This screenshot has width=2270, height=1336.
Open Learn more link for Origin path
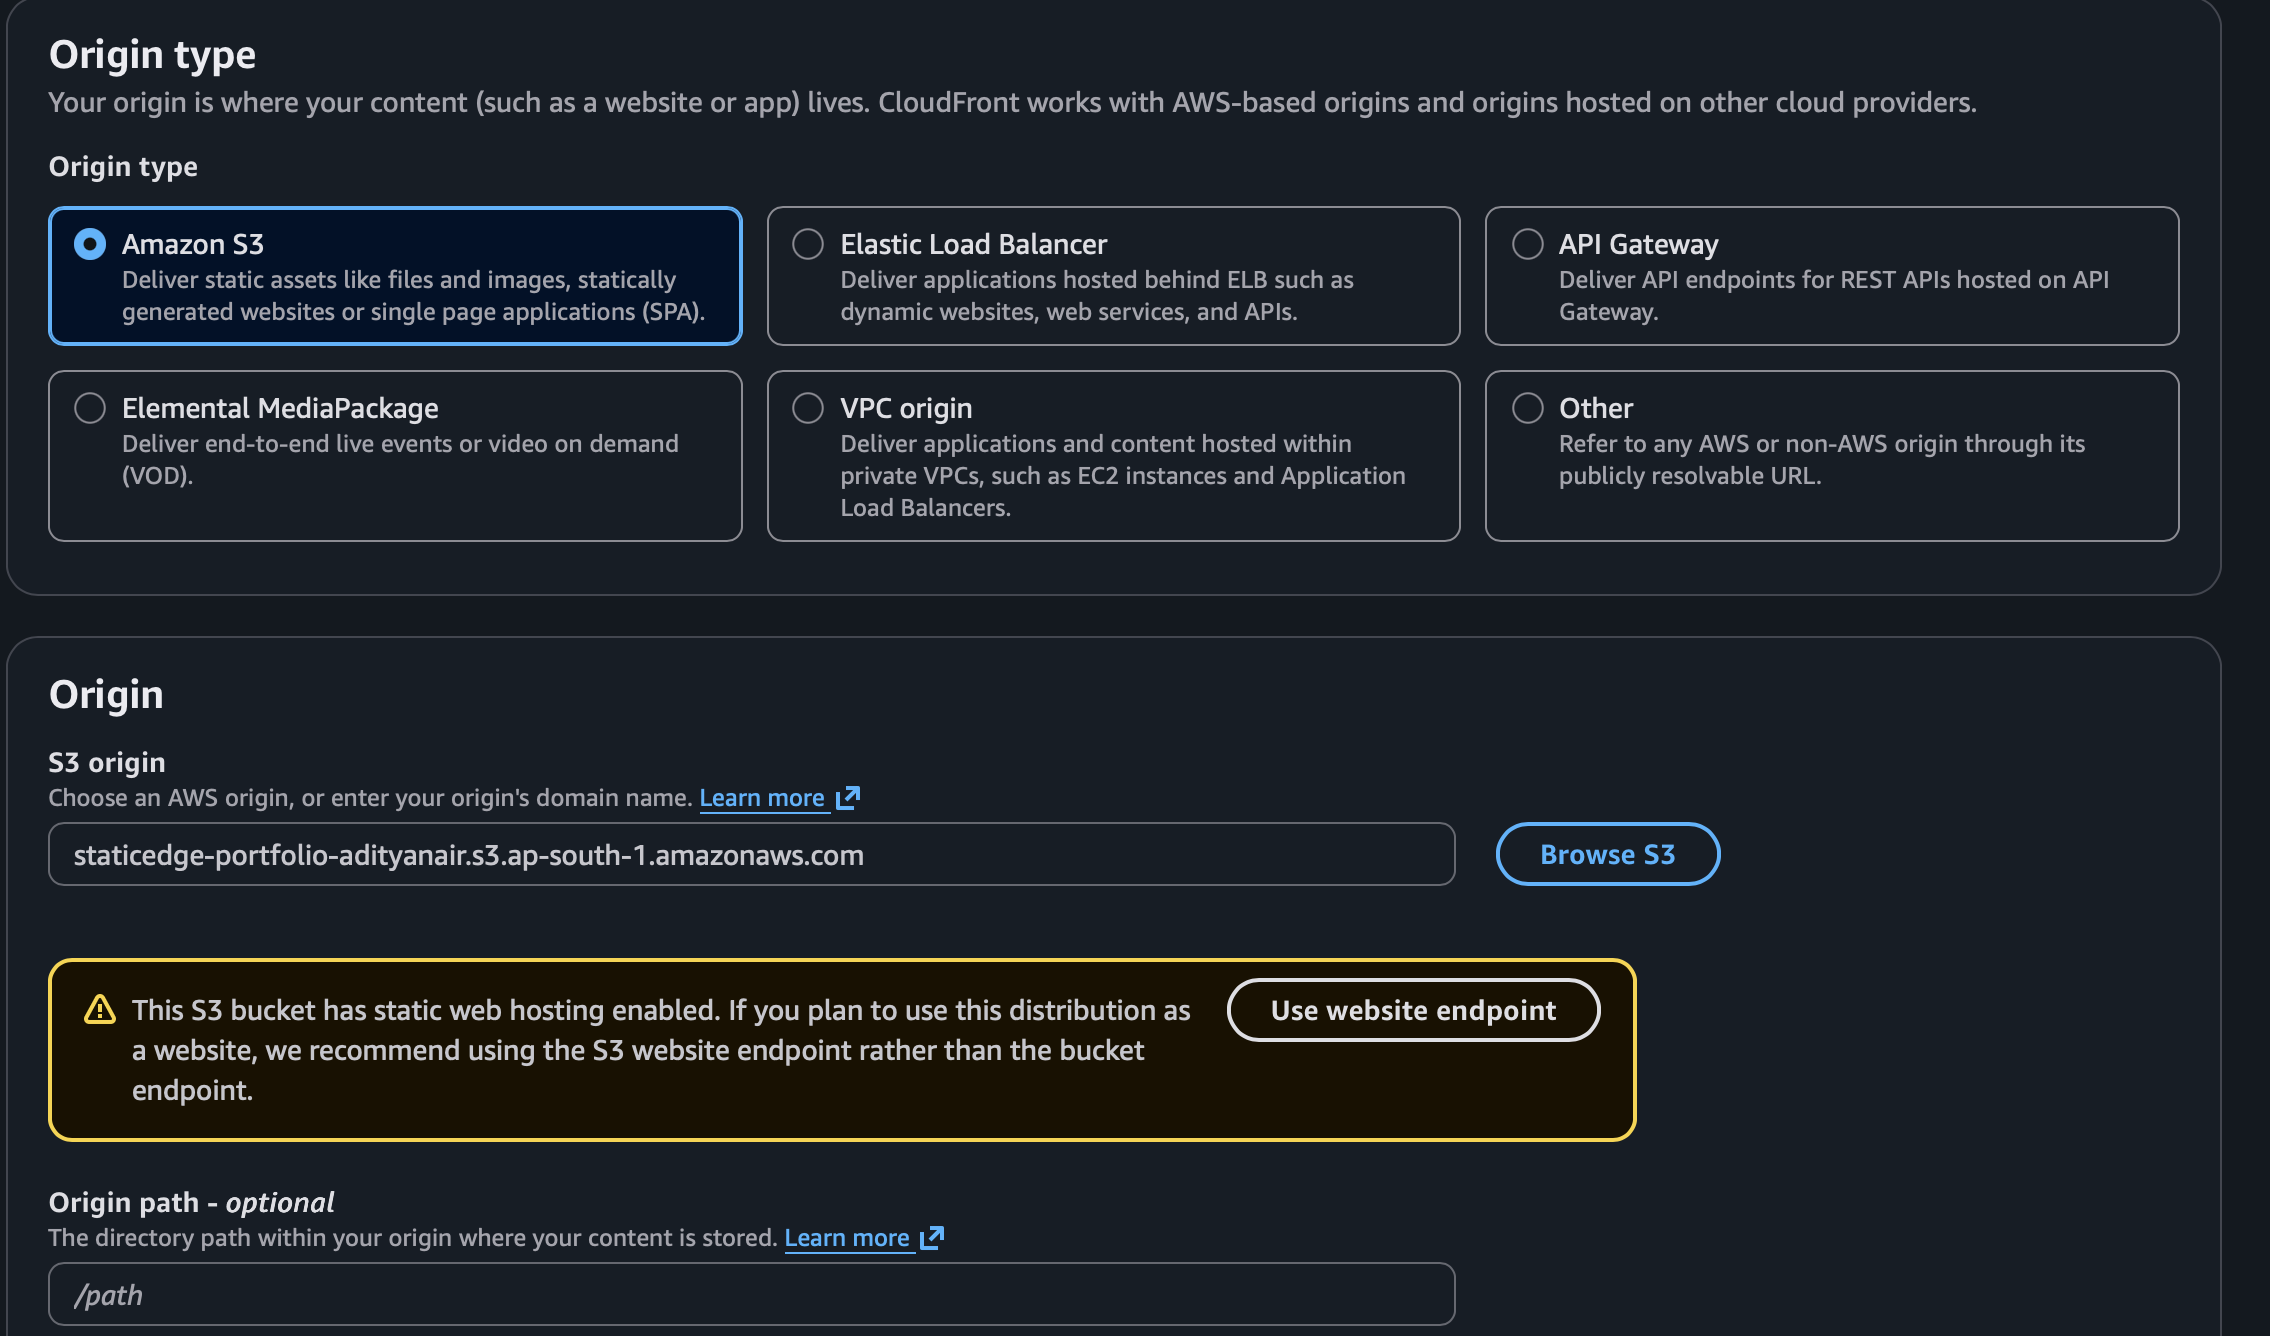[847, 1238]
